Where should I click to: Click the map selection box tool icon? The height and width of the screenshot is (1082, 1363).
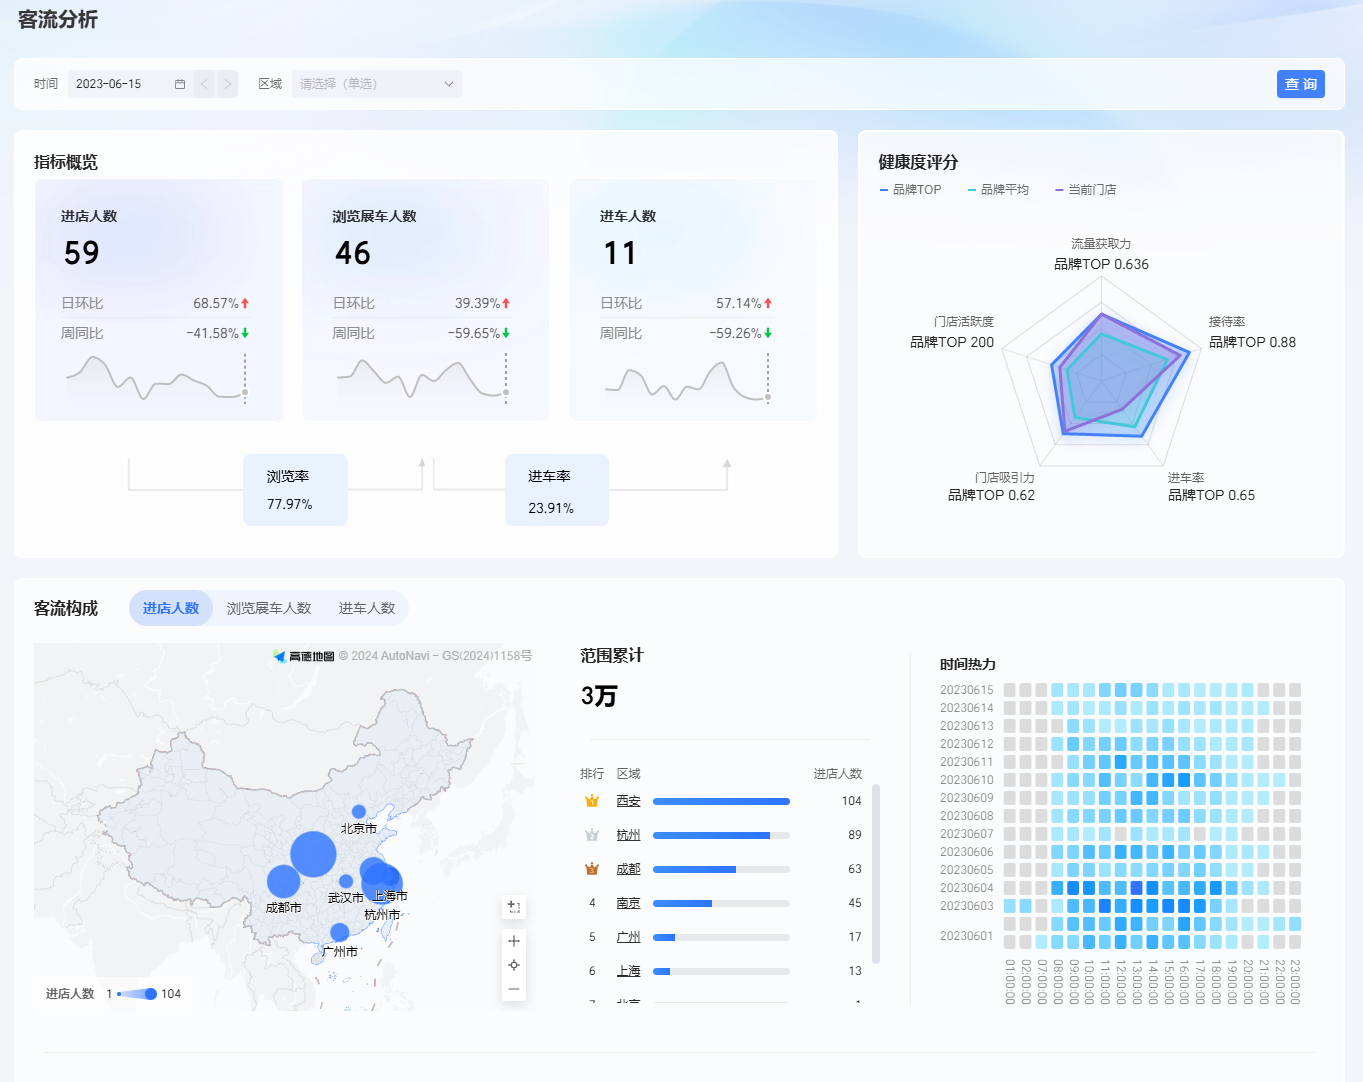[x=514, y=907]
